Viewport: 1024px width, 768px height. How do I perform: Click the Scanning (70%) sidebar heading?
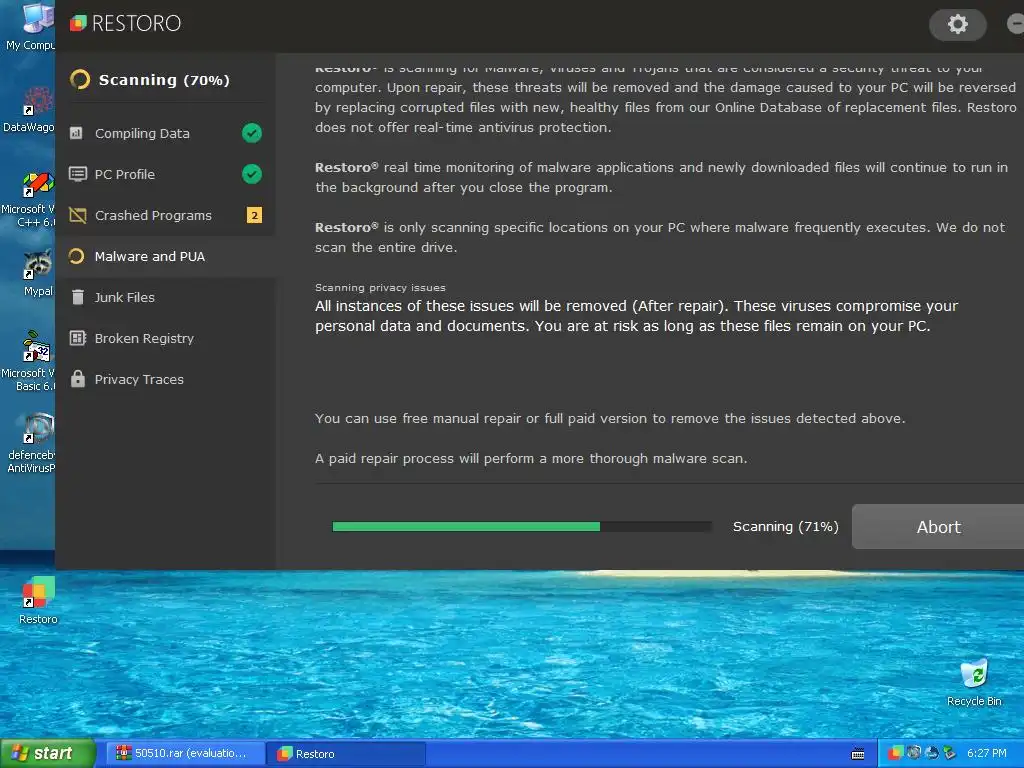(164, 80)
